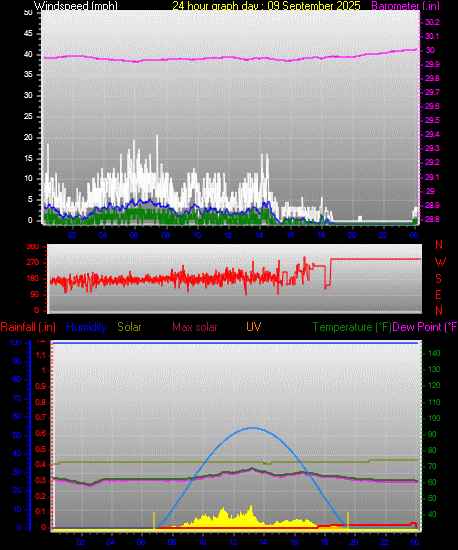Click the 1.1 rainfall axis value
458x550 pixels.
click(41, 355)
